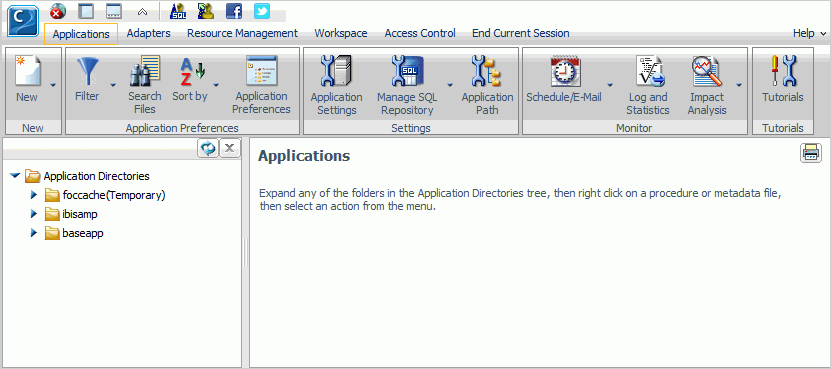Screen dimensions: 831x369
Task: Open the Twitter icon link
Action: 262,11
